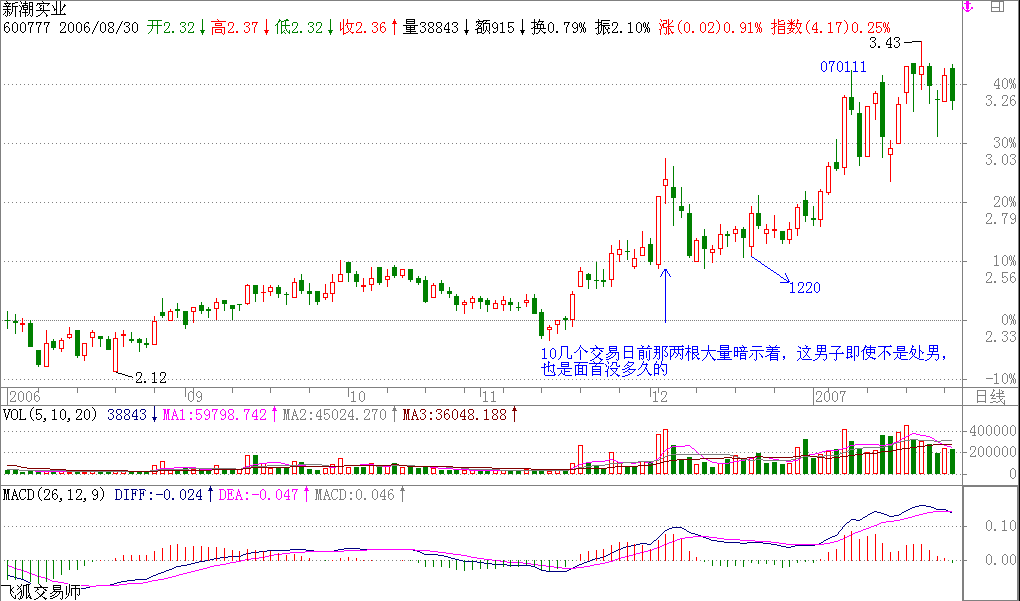Select the 070111 date annotation
The height and width of the screenshot is (601, 1020).
click(842, 67)
